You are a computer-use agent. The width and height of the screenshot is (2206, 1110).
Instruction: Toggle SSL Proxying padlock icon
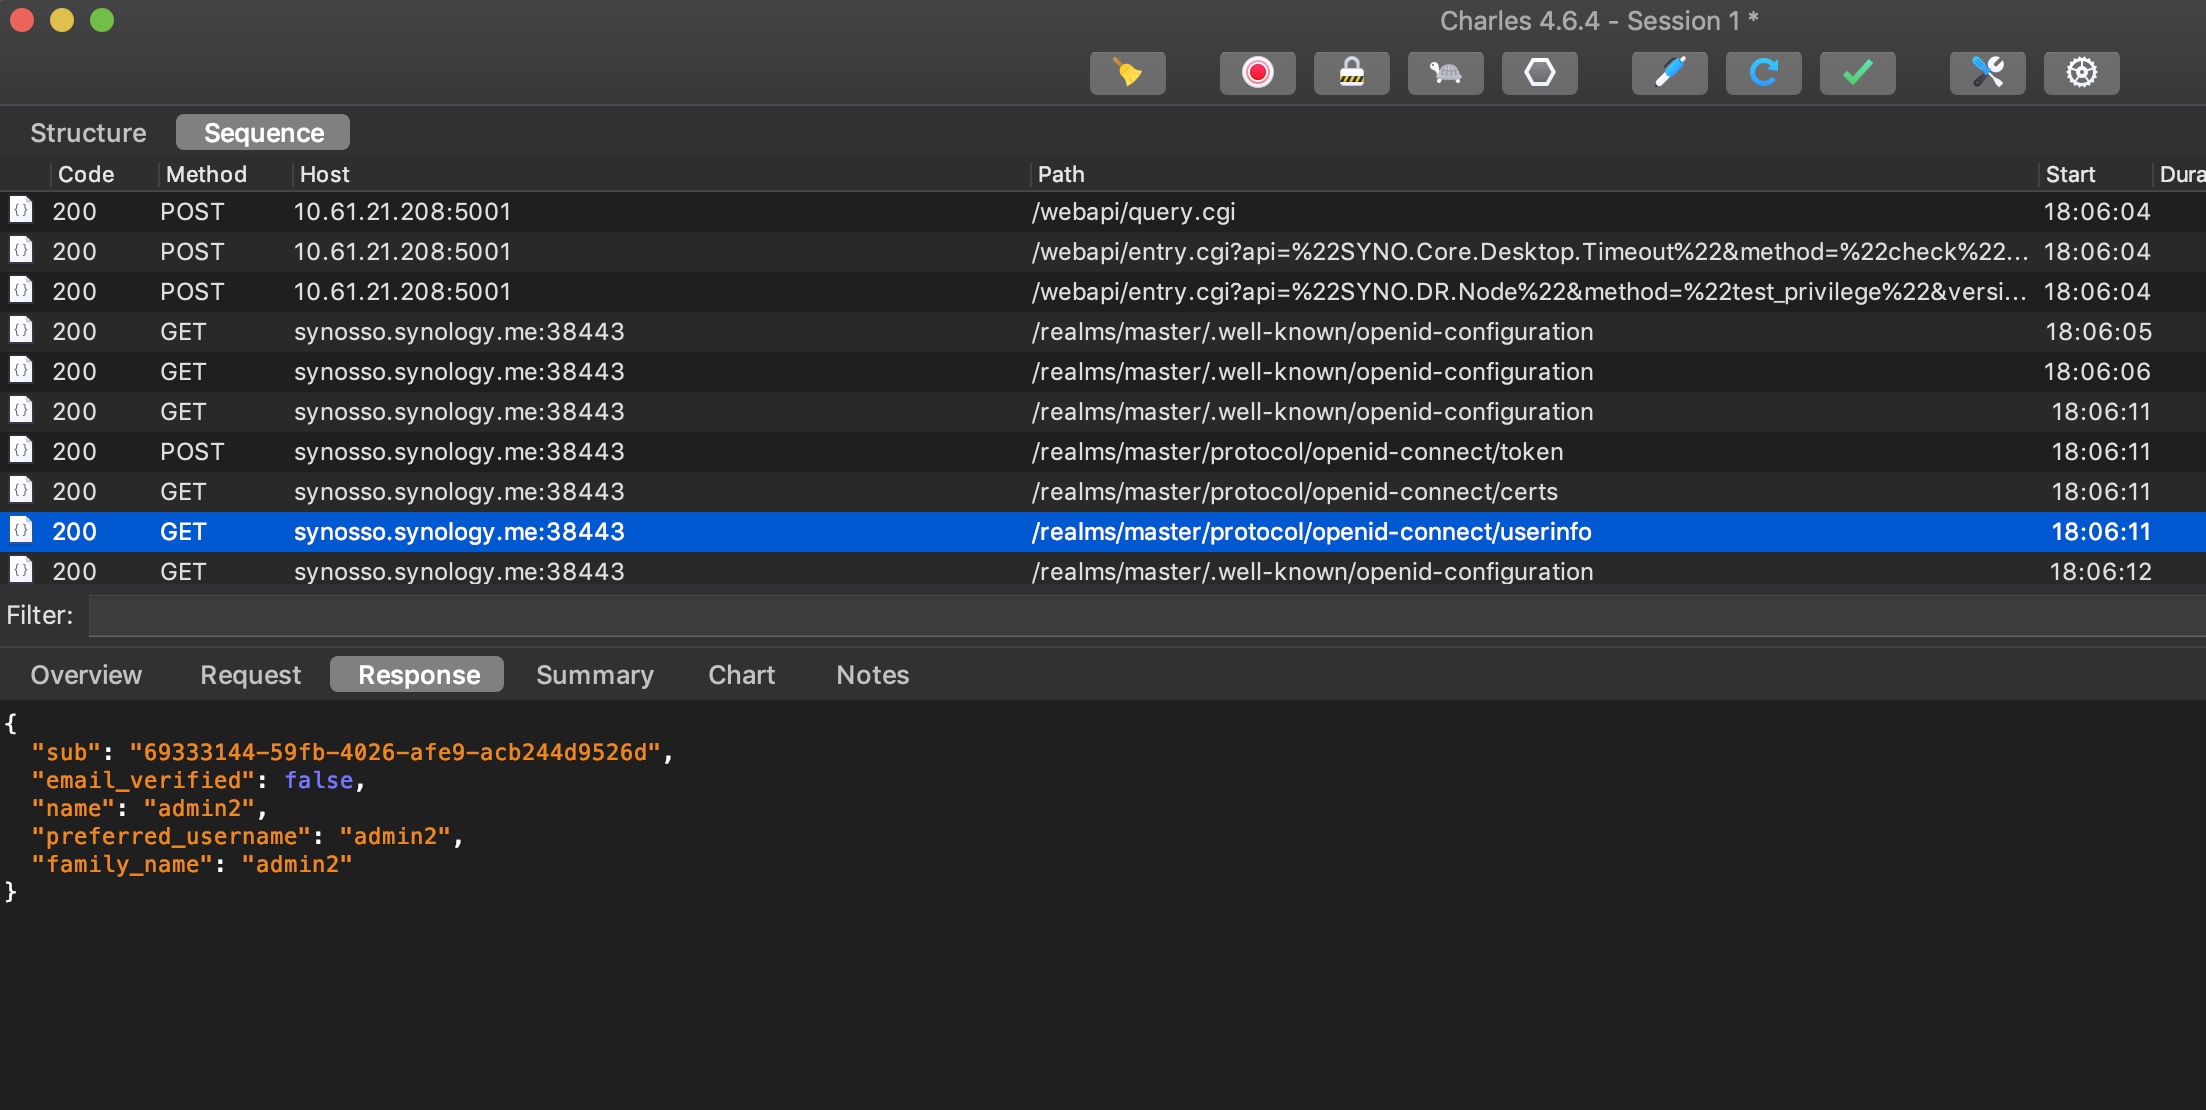point(1351,73)
